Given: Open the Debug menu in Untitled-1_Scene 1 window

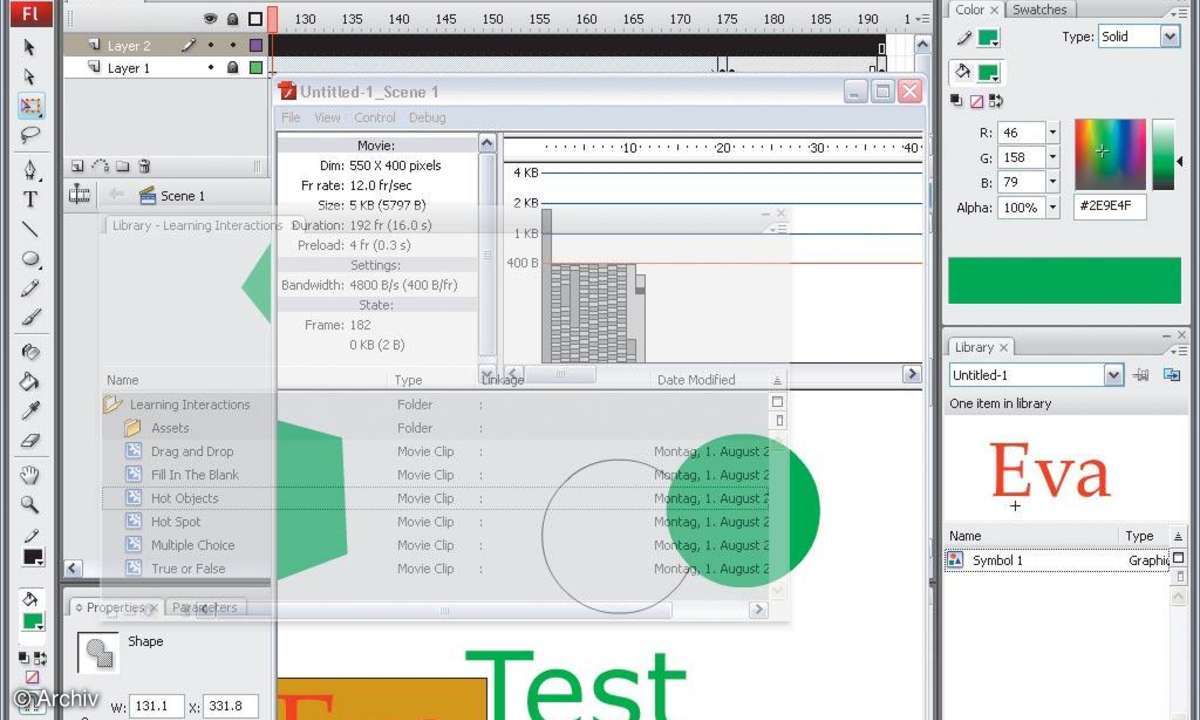Looking at the screenshot, I should (x=427, y=117).
